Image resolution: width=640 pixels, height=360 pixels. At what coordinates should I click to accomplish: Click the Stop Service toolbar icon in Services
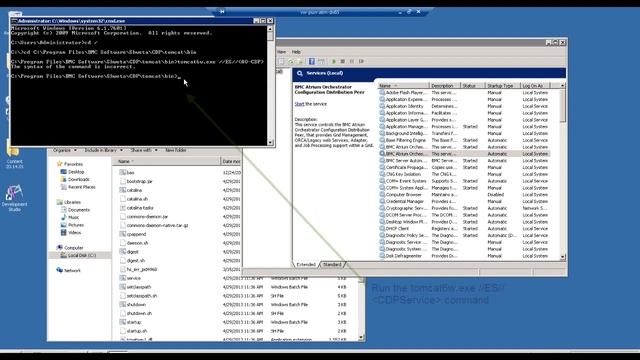(x=343, y=62)
